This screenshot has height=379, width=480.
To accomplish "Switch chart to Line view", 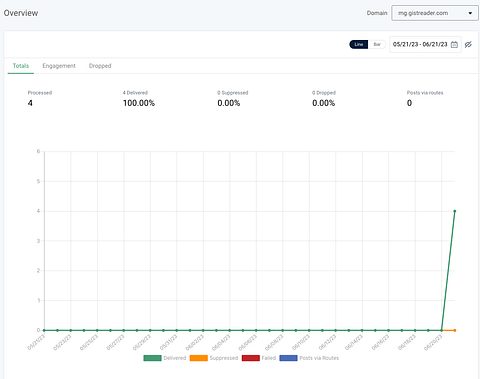I will 359,44.
